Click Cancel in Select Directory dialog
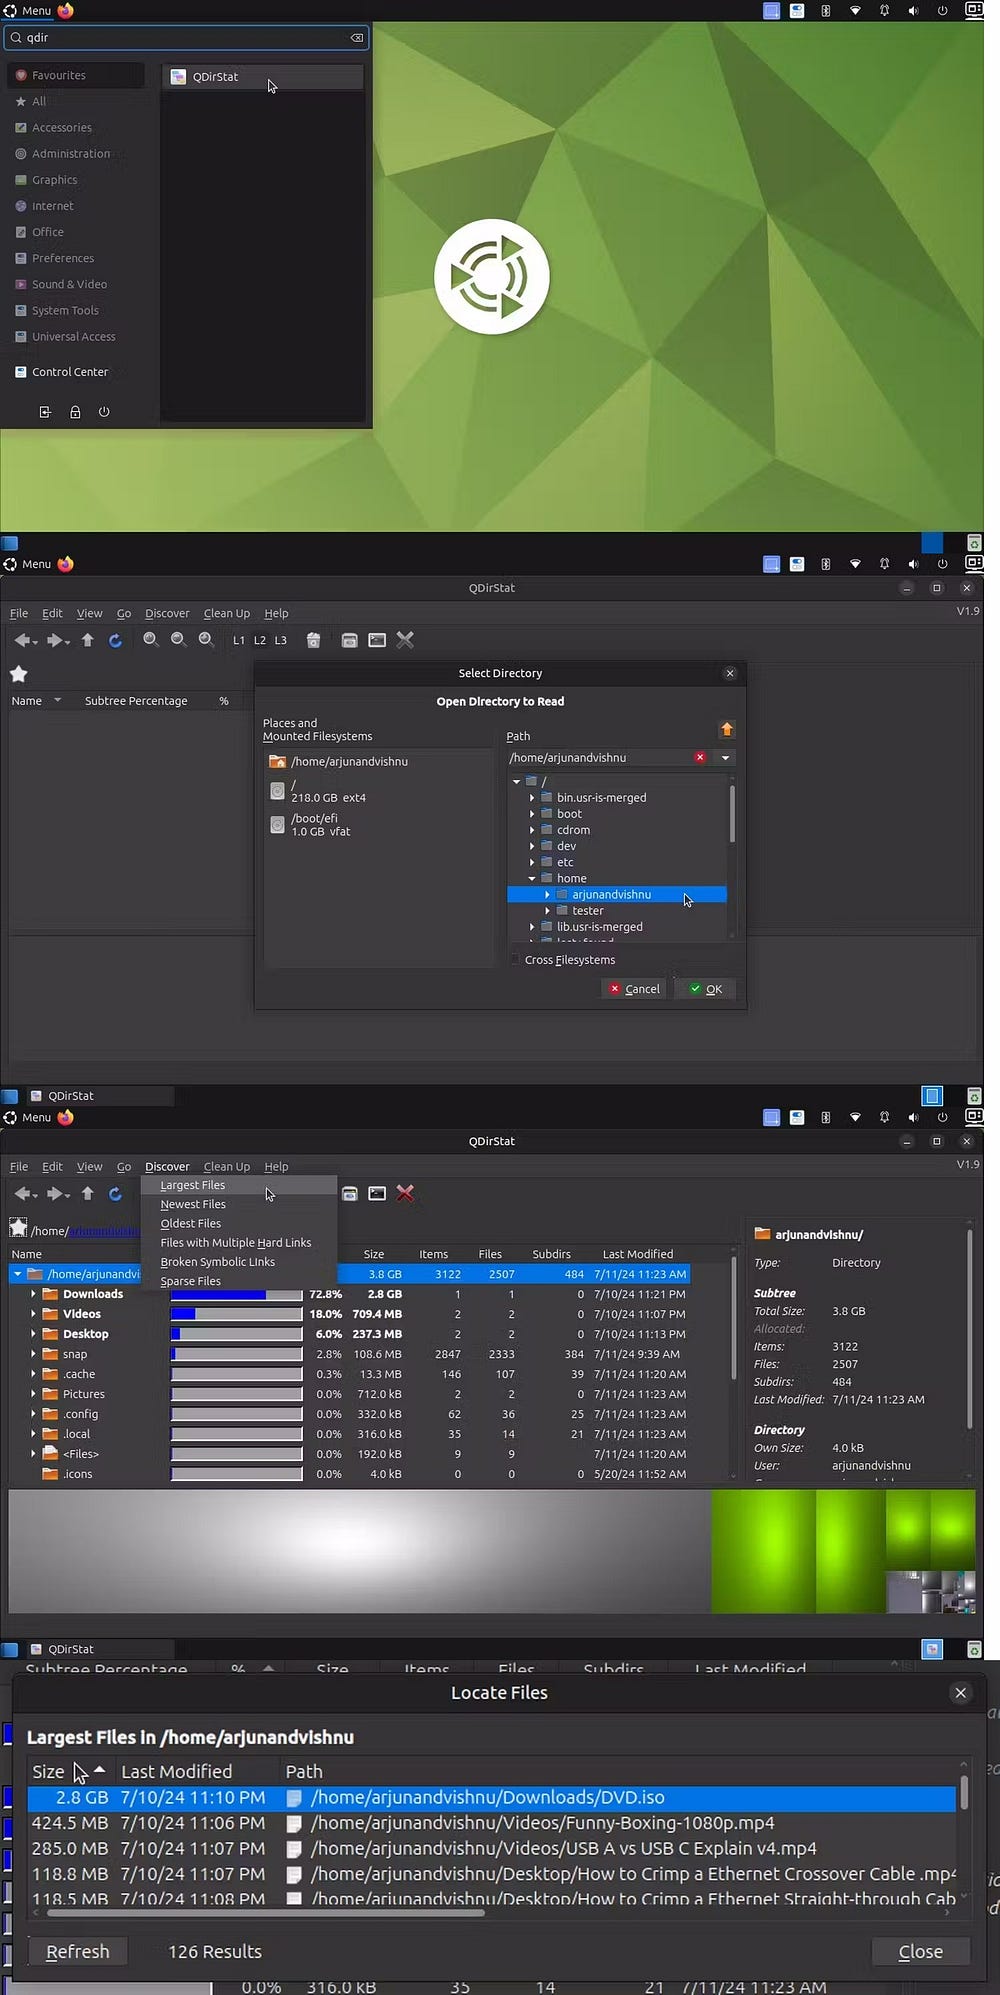Viewport: 1000px width, 1995px height. click(x=634, y=989)
